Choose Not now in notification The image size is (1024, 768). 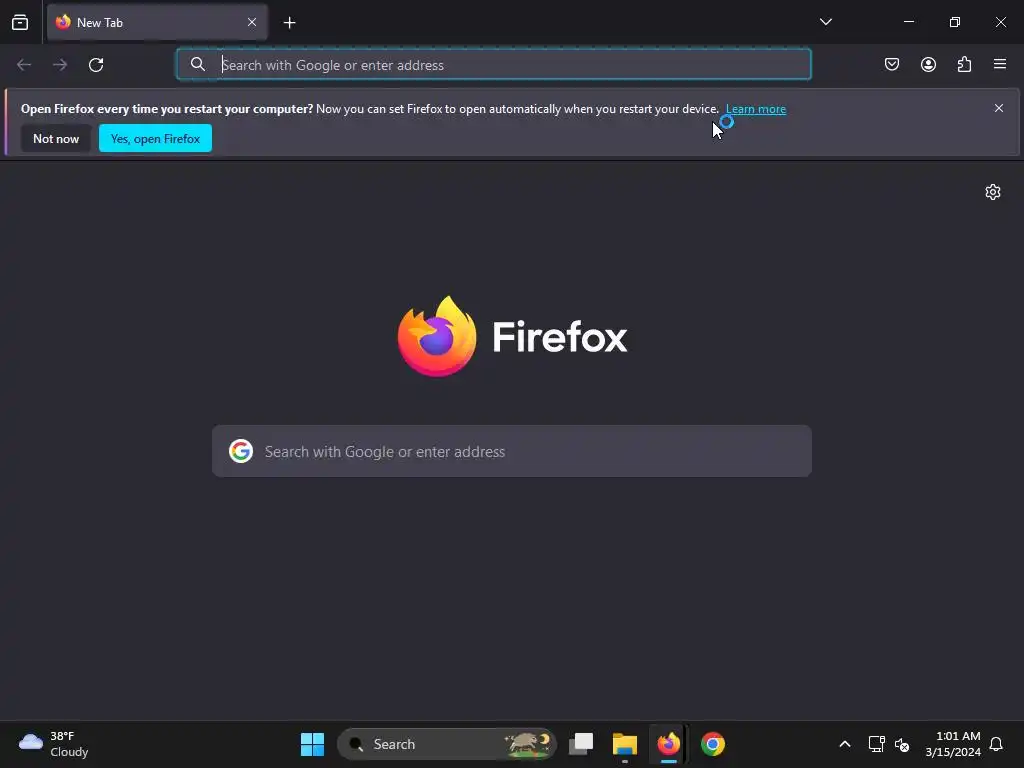pyautogui.click(x=56, y=138)
